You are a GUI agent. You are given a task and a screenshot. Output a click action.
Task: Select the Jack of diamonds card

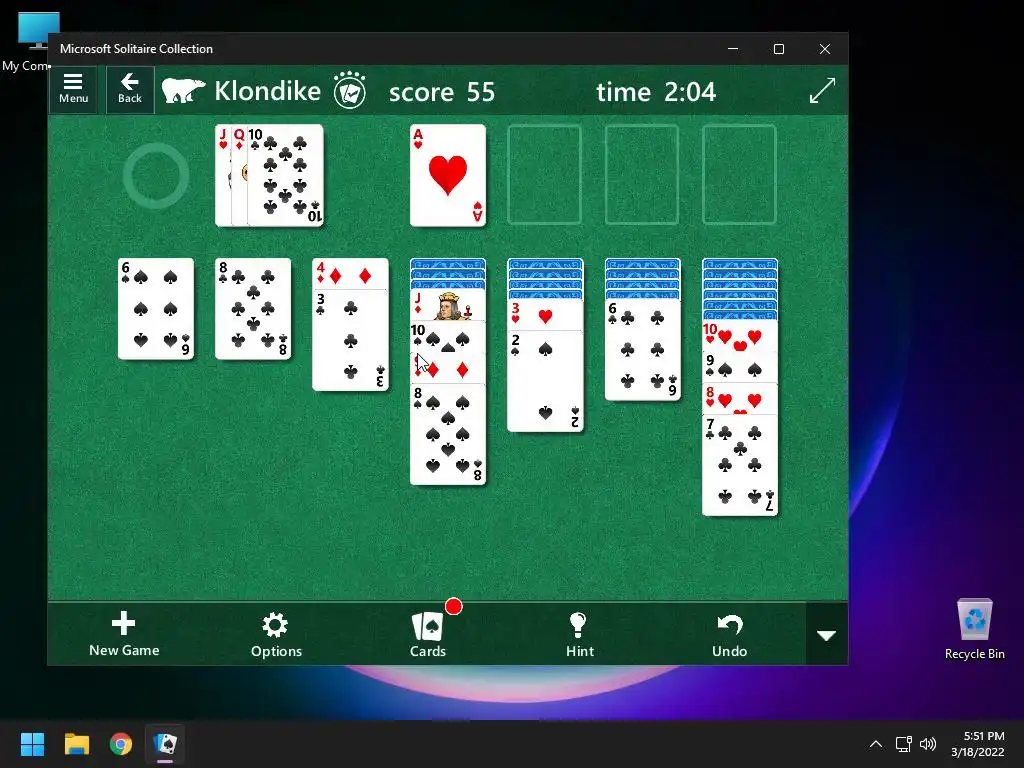(x=448, y=305)
